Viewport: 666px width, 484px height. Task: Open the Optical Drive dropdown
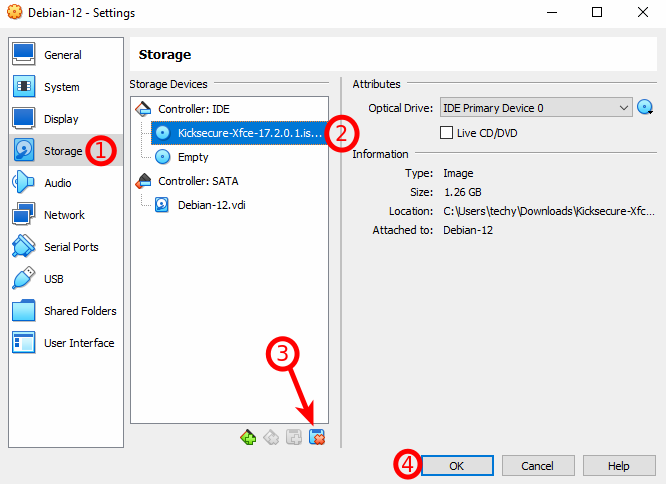pyautogui.click(x=535, y=108)
